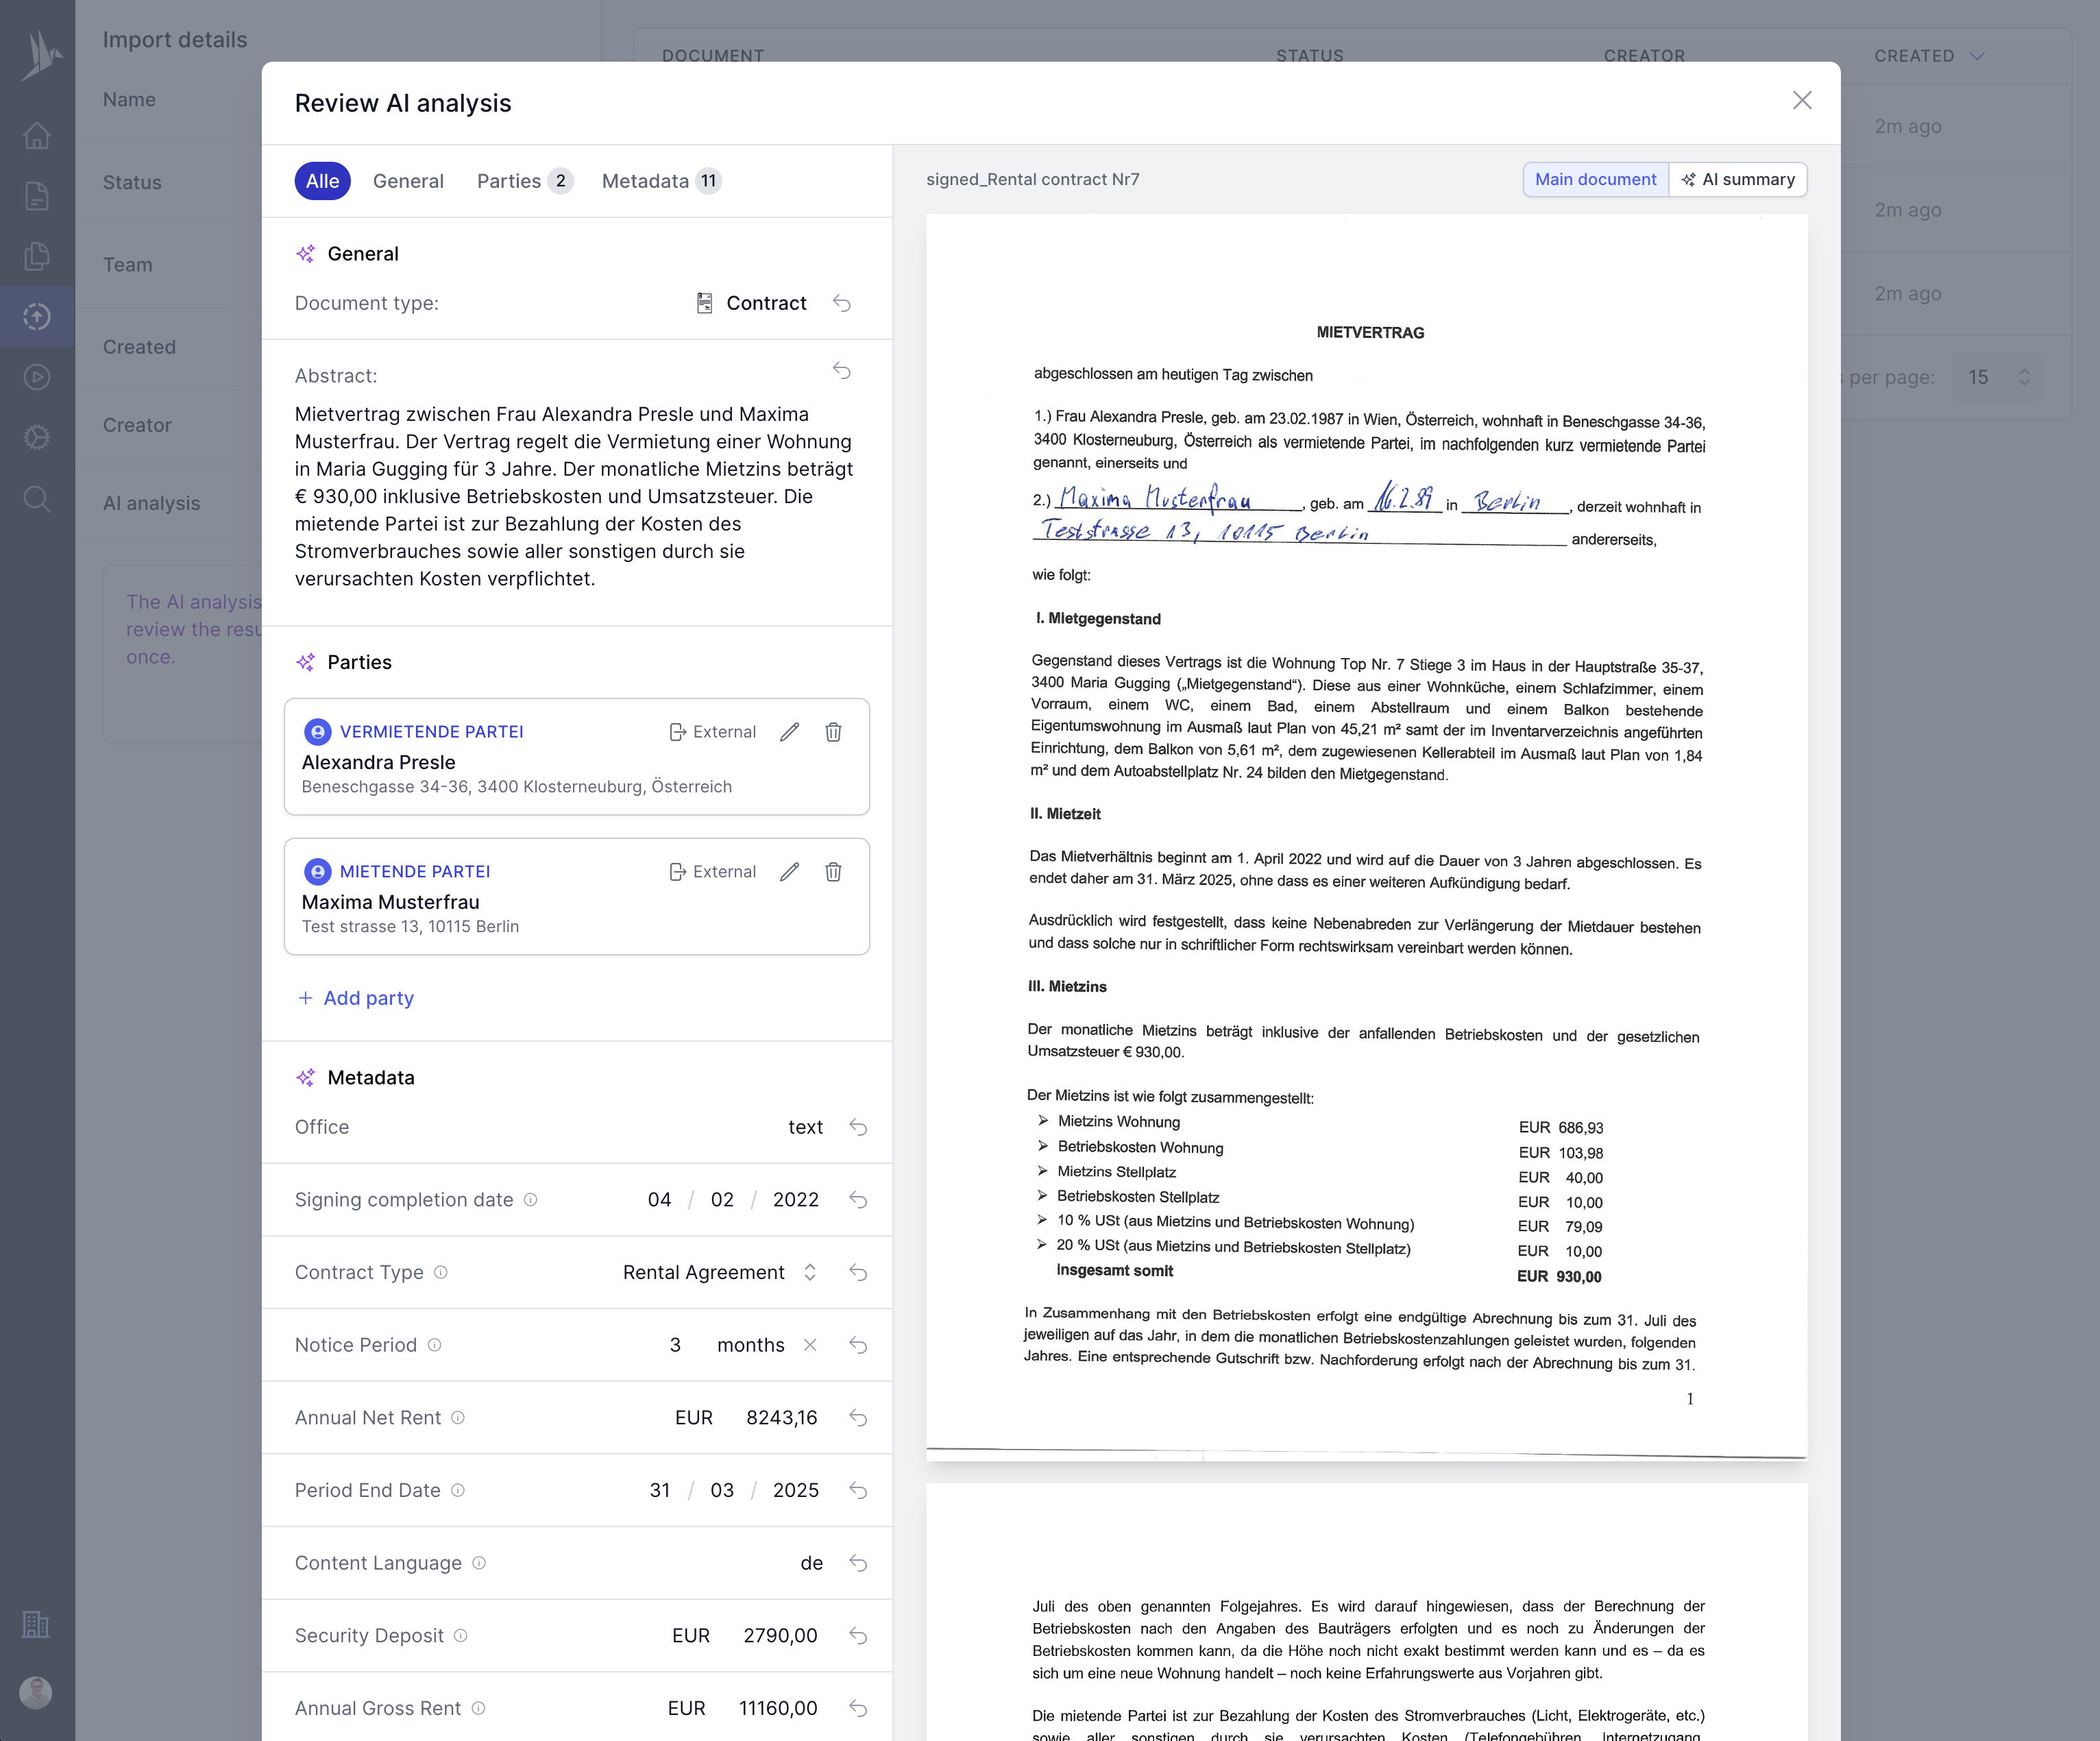Delete the Maxima Musterfrau party
The image size is (2100, 1741).
[835, 871]
